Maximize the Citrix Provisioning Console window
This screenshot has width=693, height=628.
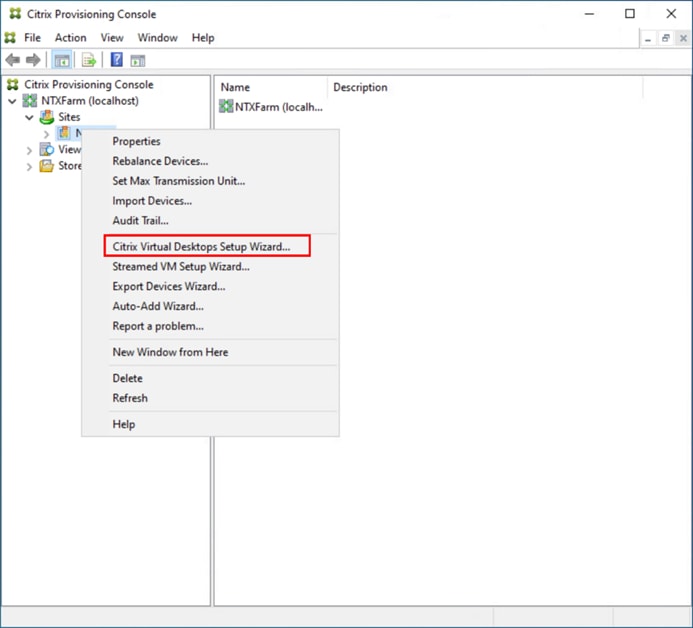630,14
